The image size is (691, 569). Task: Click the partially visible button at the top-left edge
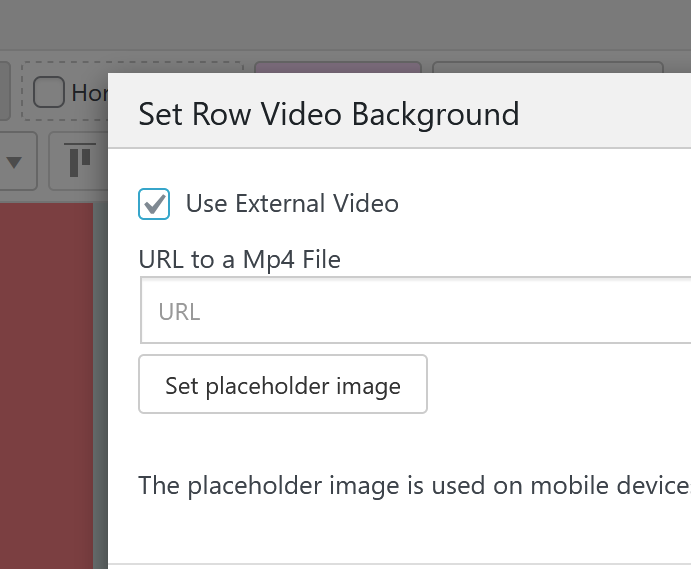tap(4, 92)
